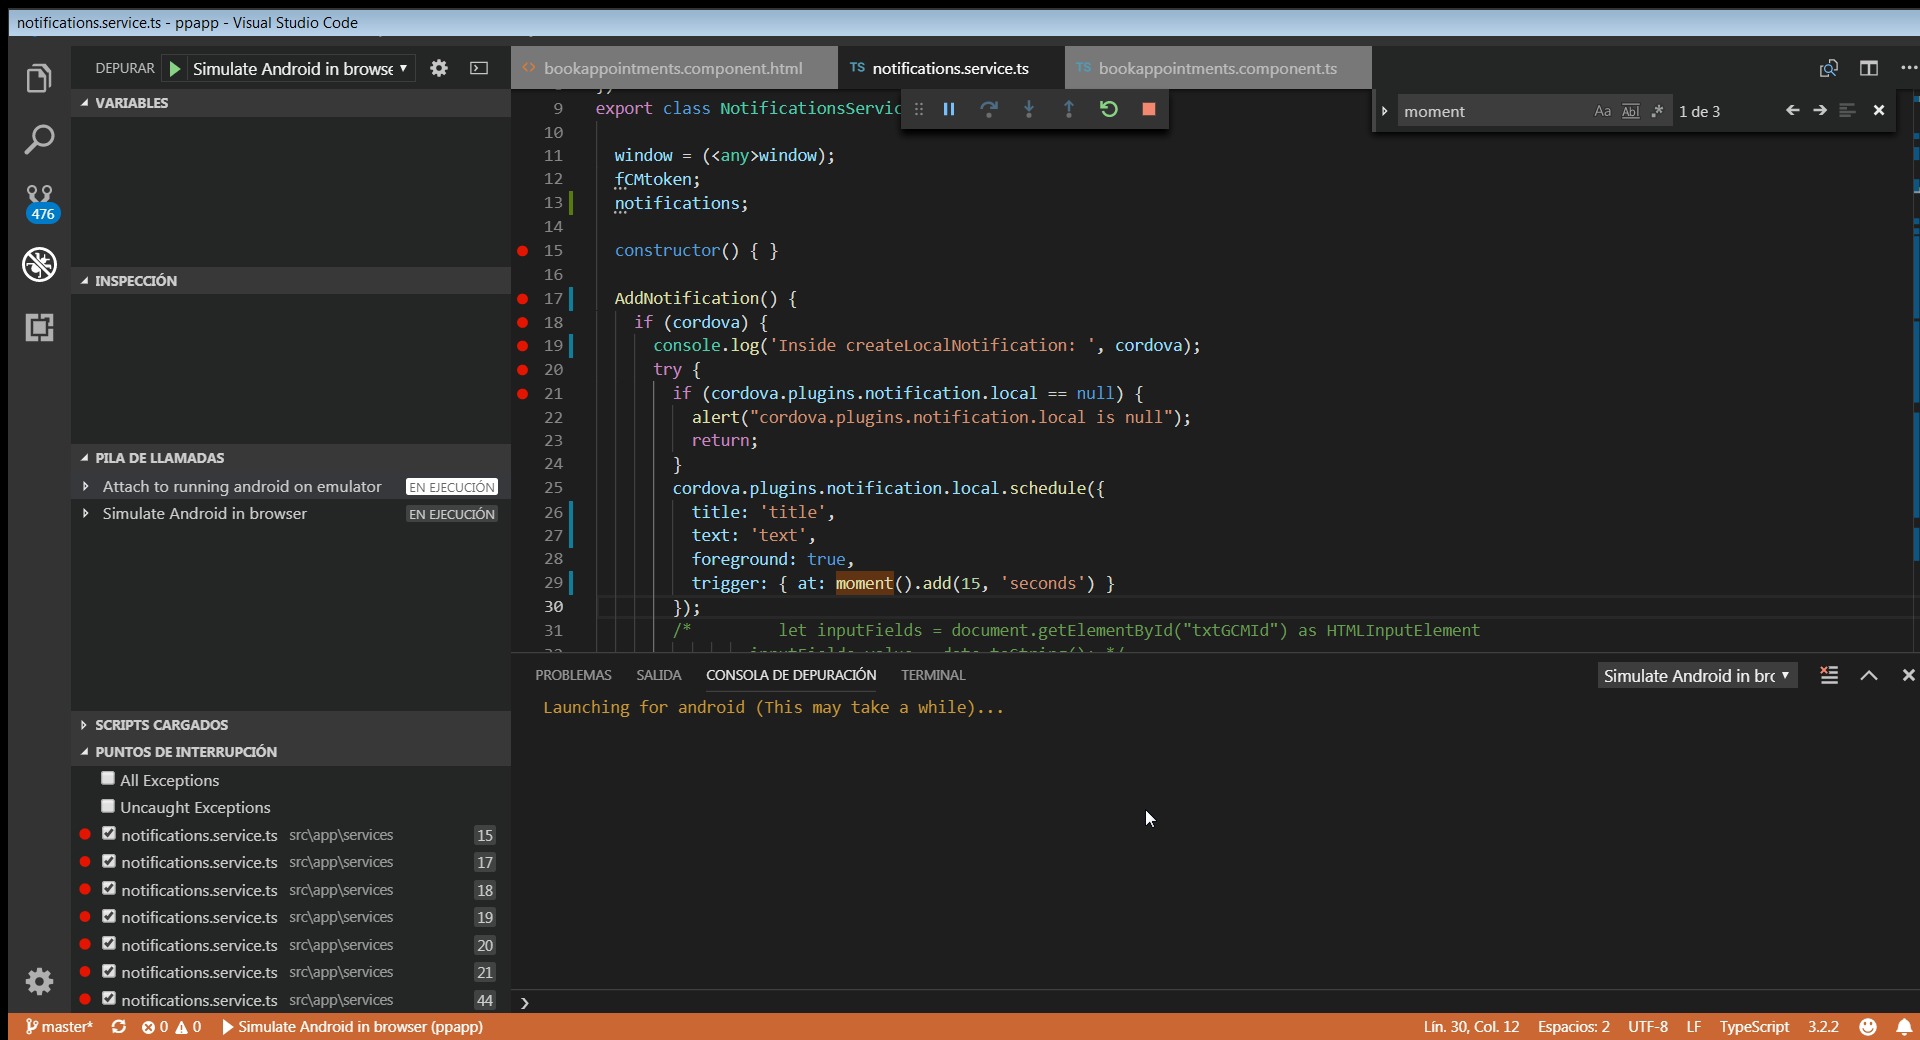Viewport: 1920px width, 1040px height.
Task: Step over the current line
Action: click(989, 109)
